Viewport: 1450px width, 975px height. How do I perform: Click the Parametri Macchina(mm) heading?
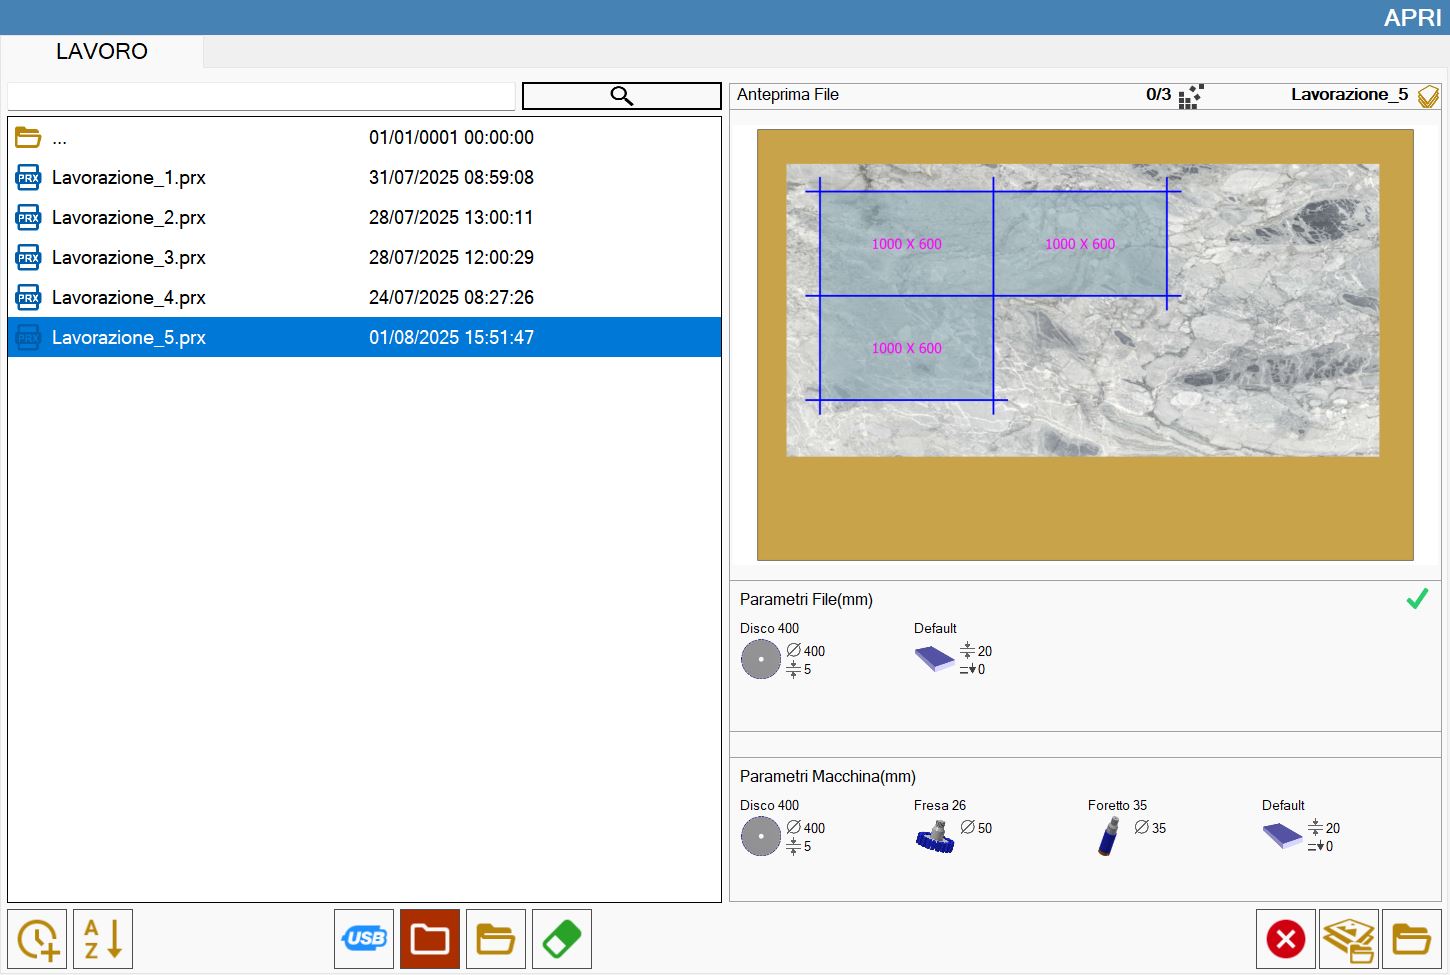(x=828, y=776)
